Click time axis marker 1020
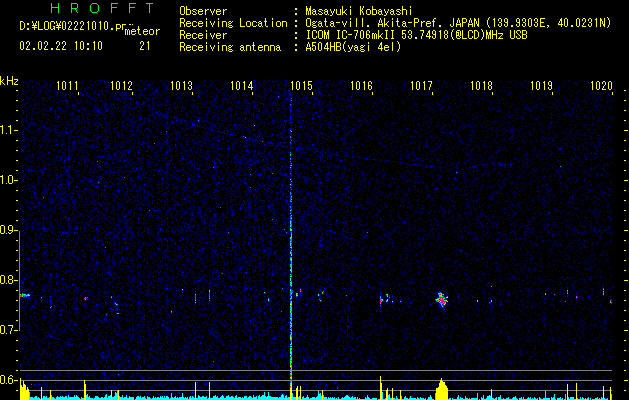This screenshot has width=629, height=400. [601, 86]
